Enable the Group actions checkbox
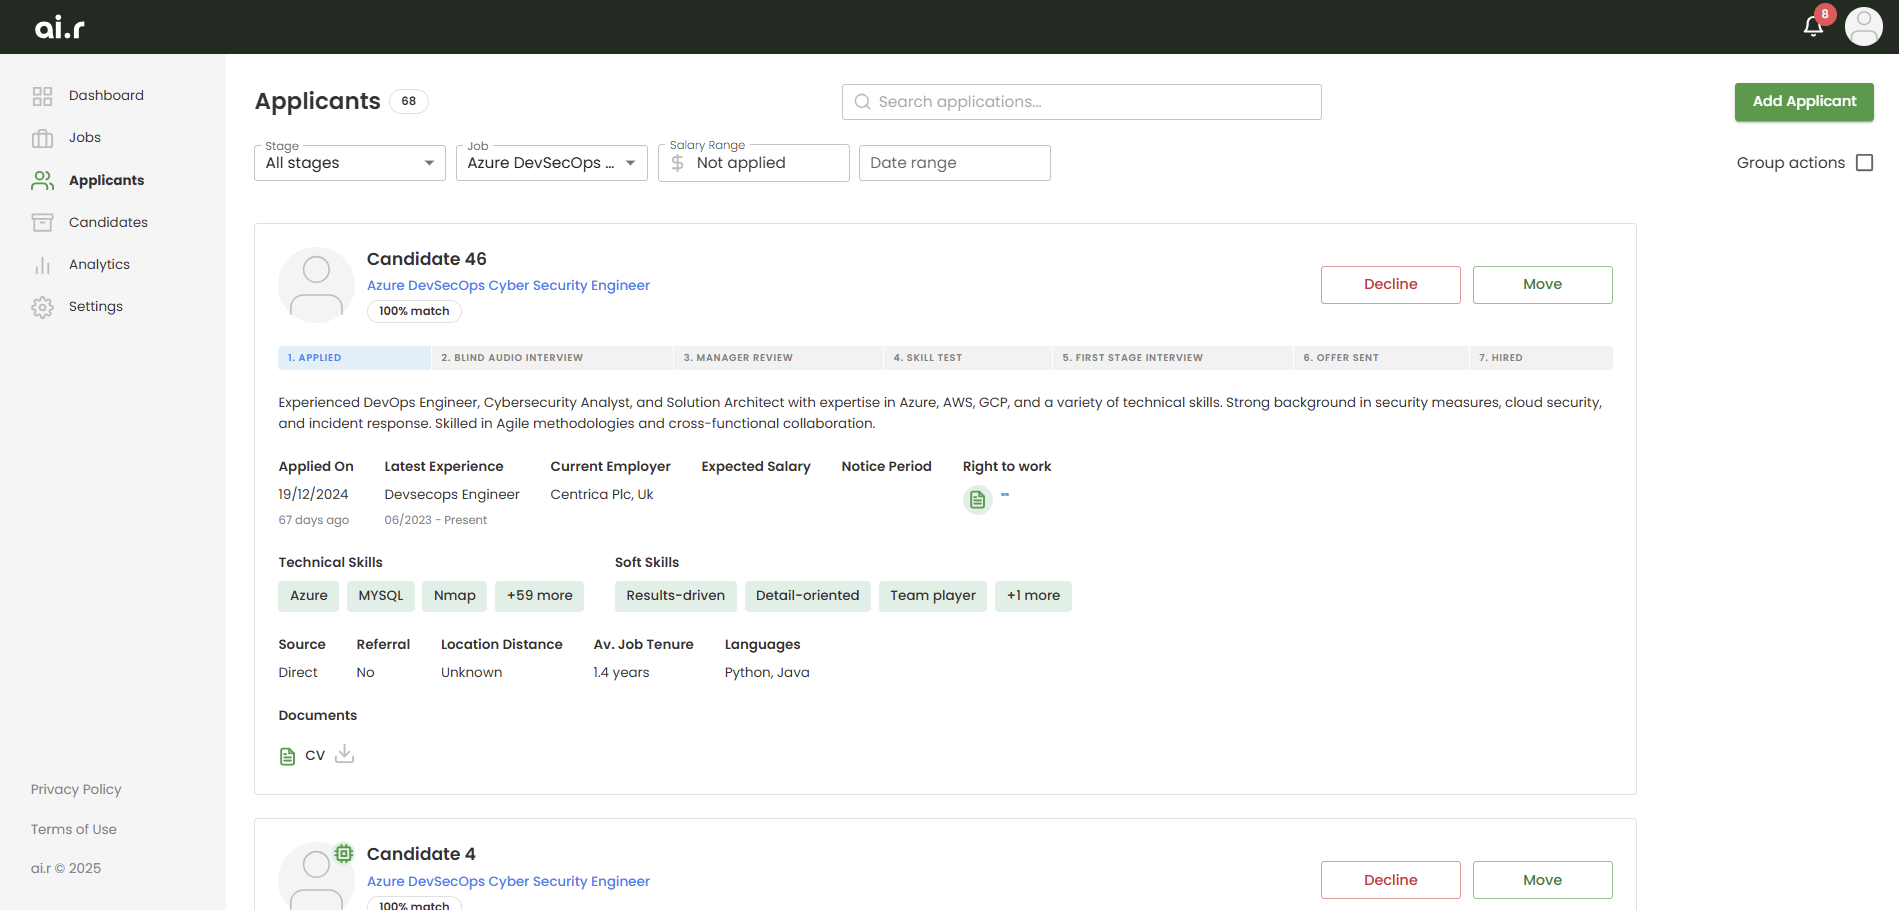The height and width of the screenshot is (910, 1899). [x=1865, y=162]
